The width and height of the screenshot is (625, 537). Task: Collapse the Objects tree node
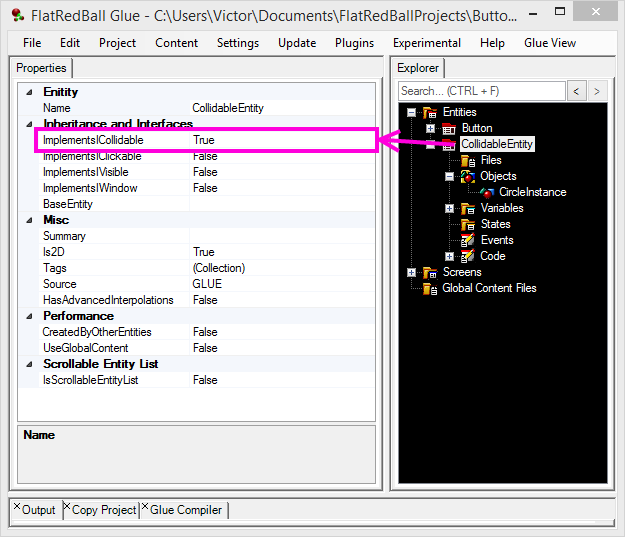(449, 176)
